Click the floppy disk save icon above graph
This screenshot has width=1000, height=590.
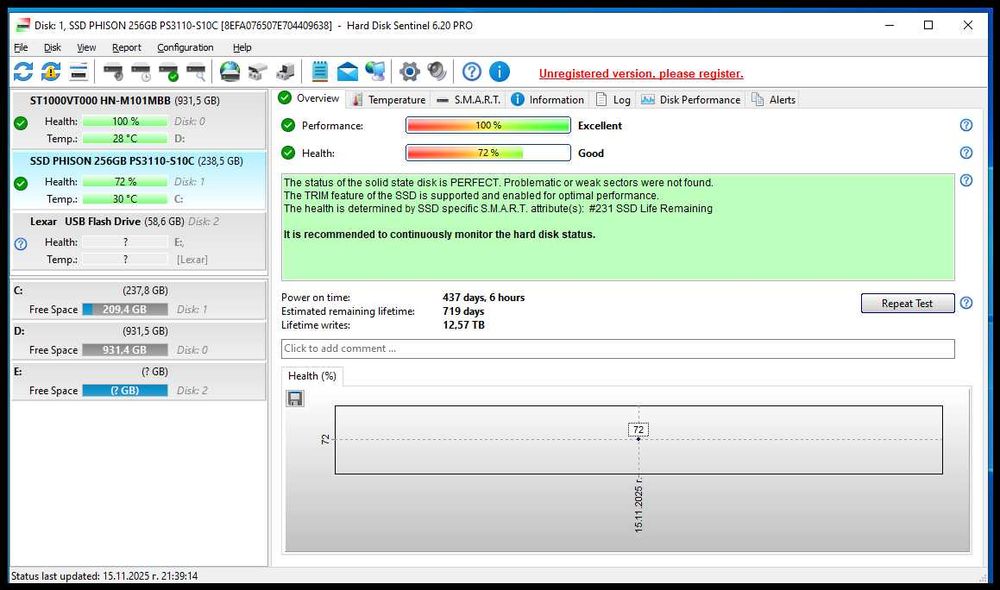[295, 399]
